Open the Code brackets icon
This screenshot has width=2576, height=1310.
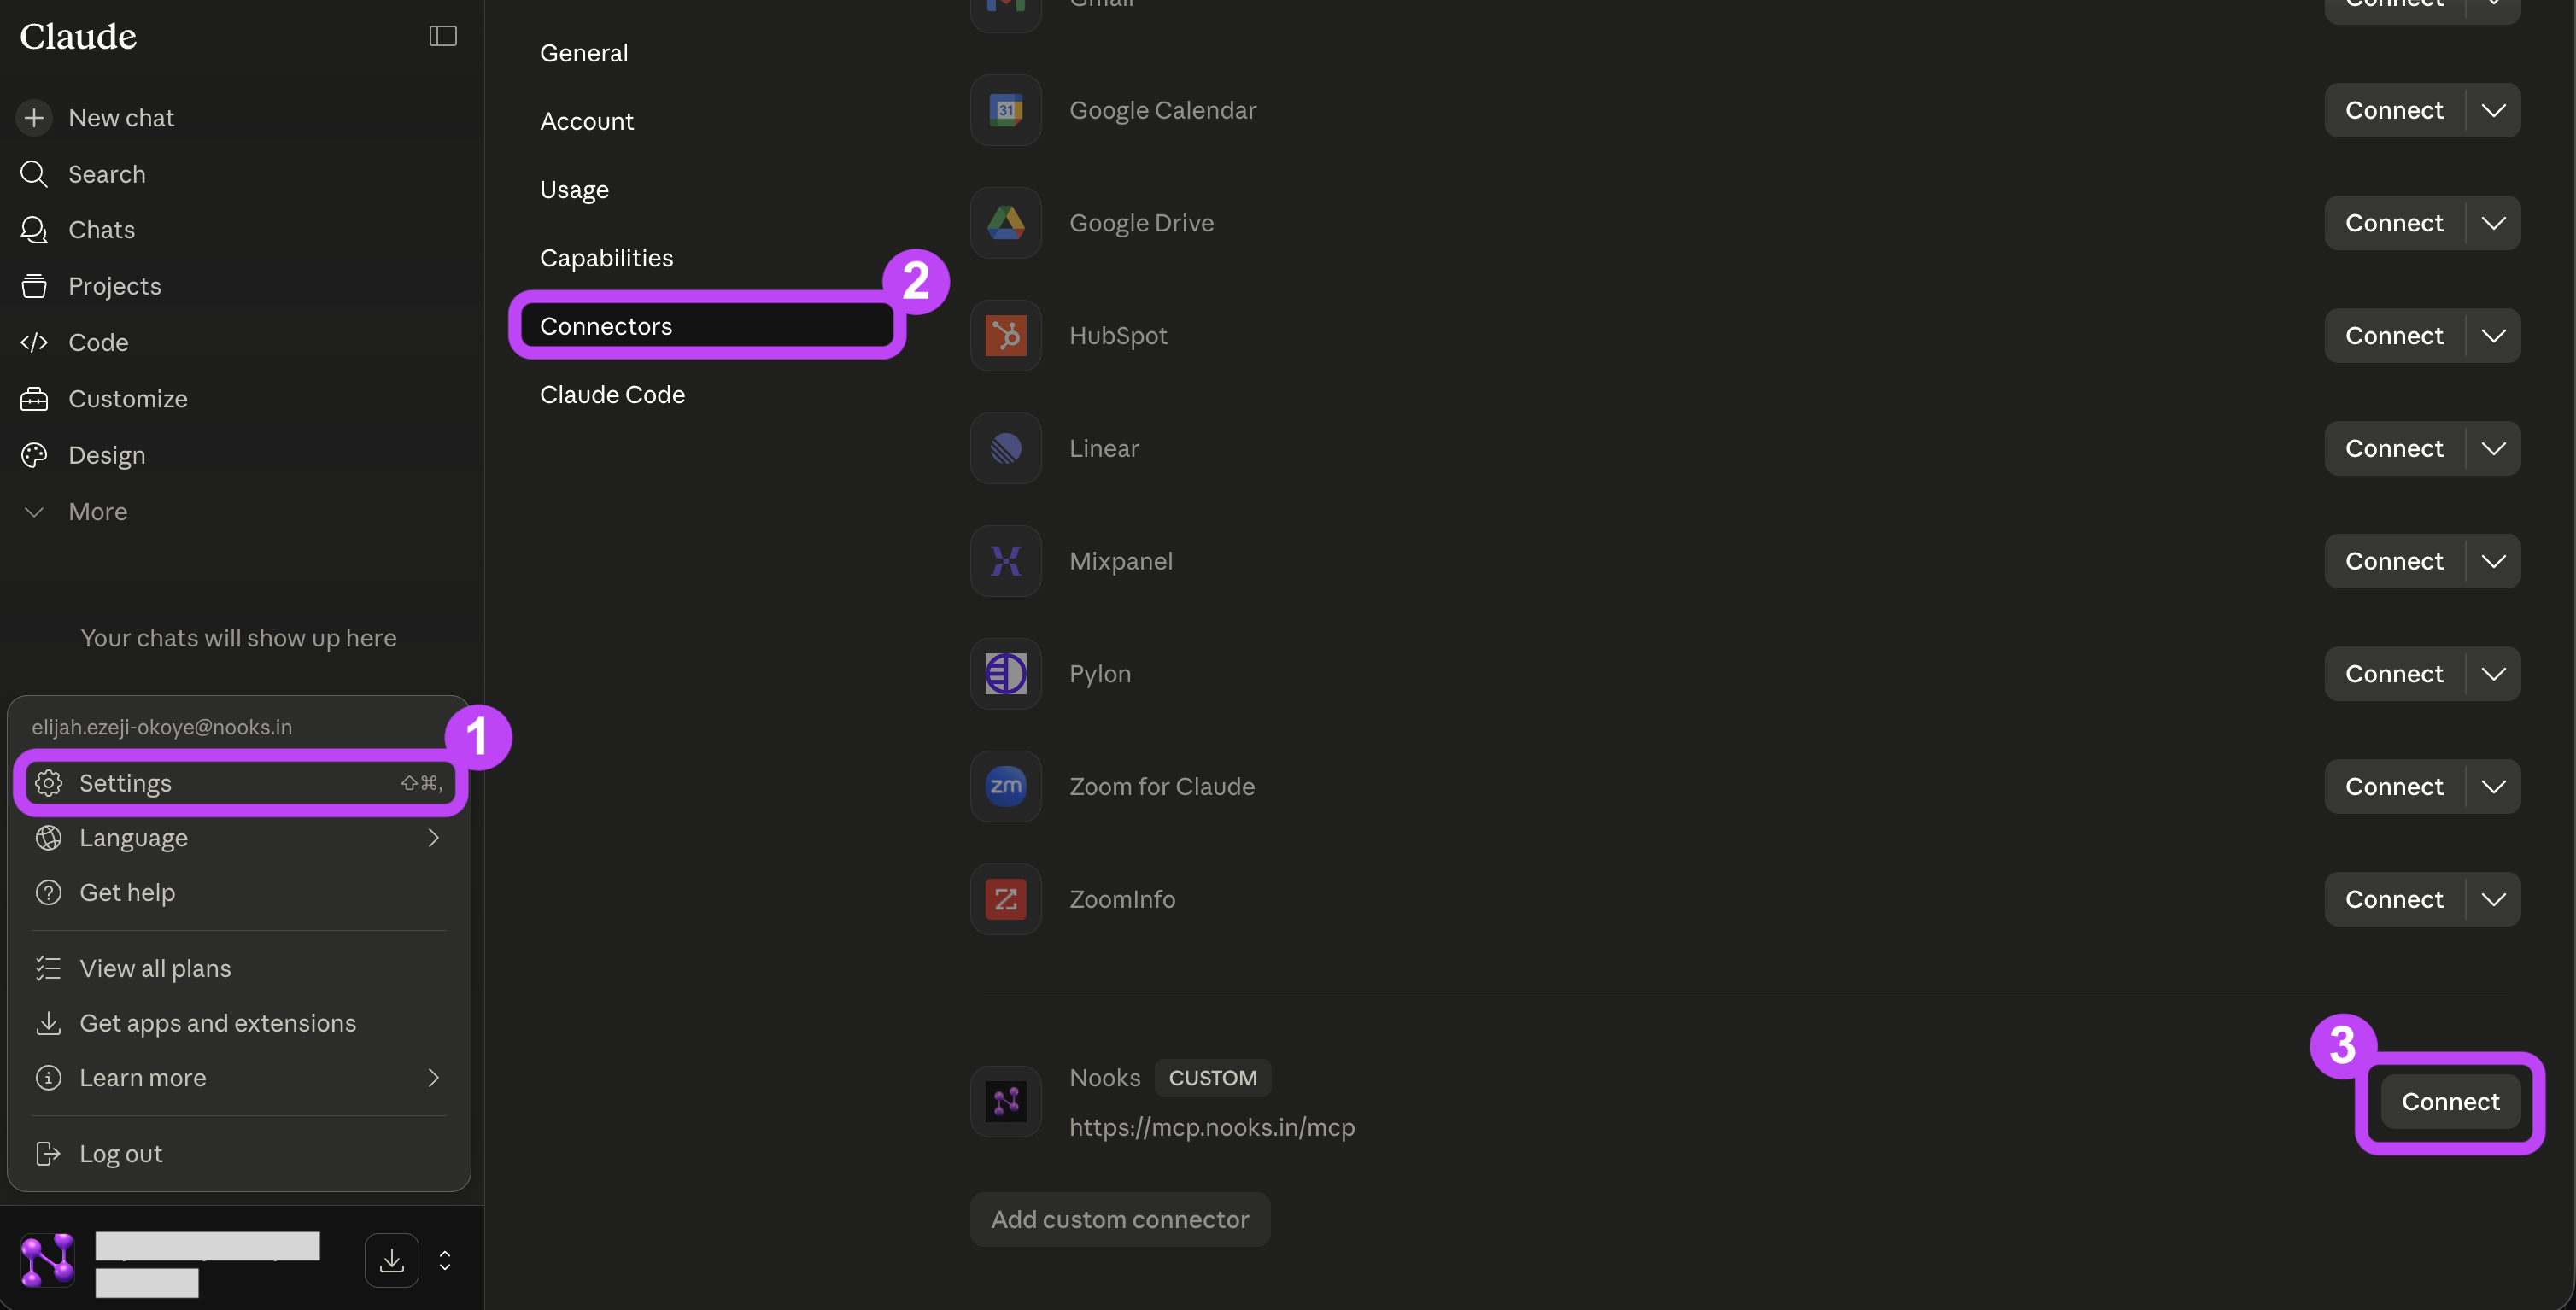pyautogui.click(x=34, y=342)
